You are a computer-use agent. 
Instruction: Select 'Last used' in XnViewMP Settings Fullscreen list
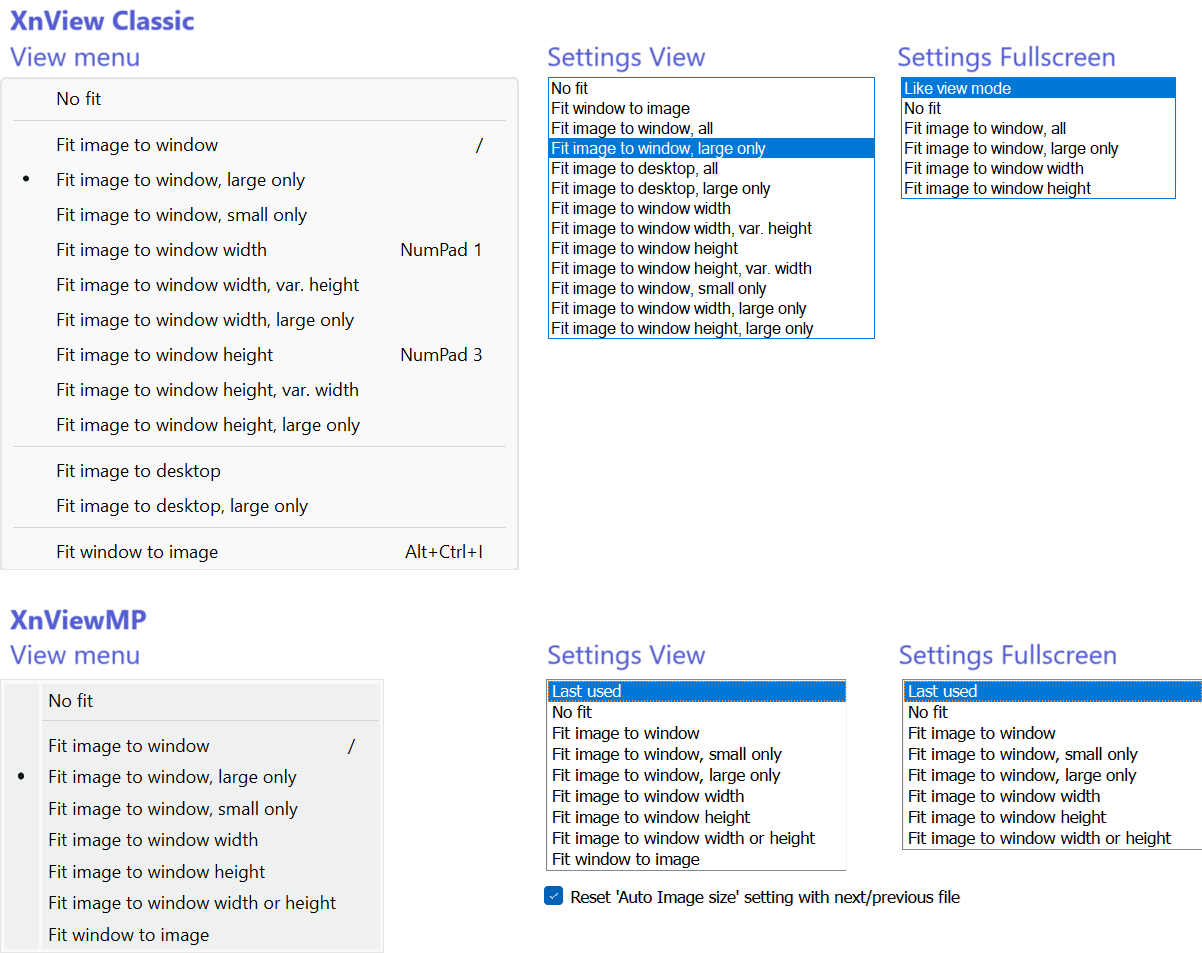click(x=942, y=691)
